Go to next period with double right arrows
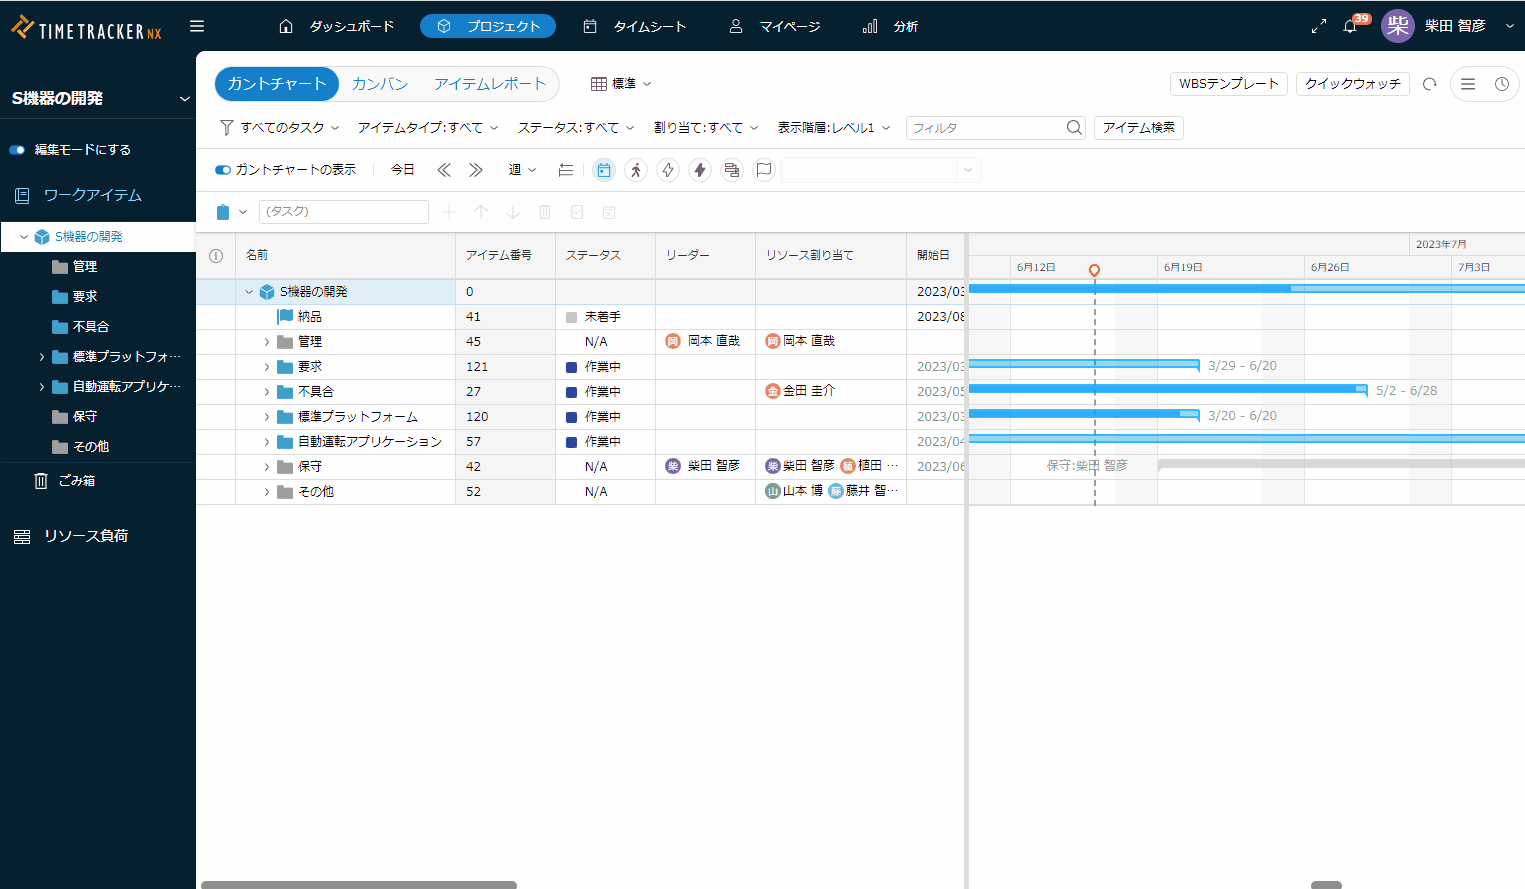 click(476, 170)
